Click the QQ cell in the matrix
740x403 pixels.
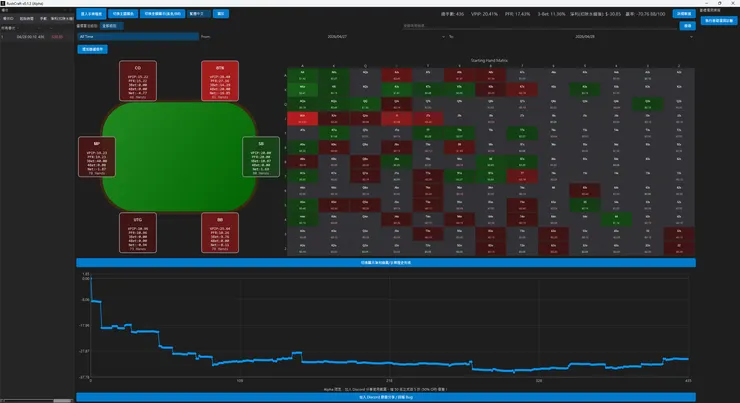click(x=365, y=104)
